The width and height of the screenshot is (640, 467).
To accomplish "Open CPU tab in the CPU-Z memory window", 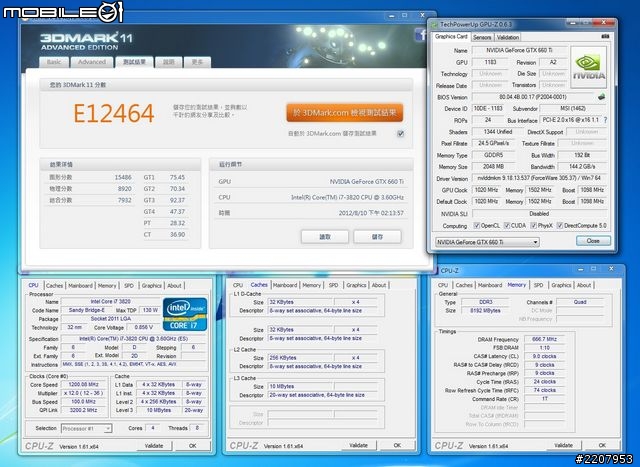I will click(443, 285).
